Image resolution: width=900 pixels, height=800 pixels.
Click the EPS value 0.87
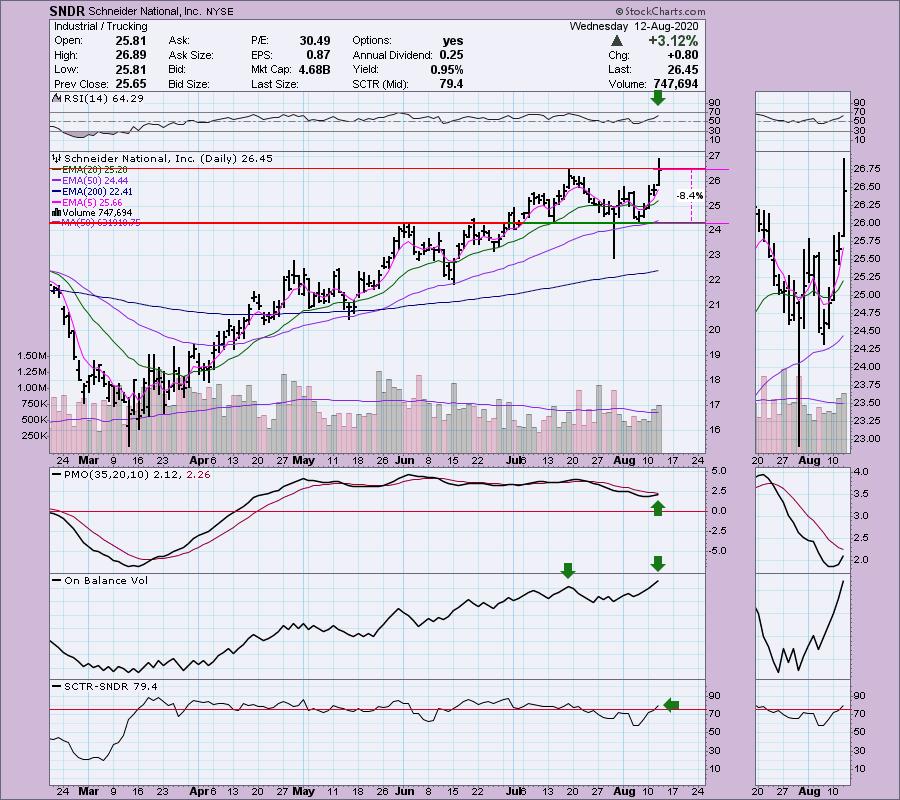(x=318, y=55)
